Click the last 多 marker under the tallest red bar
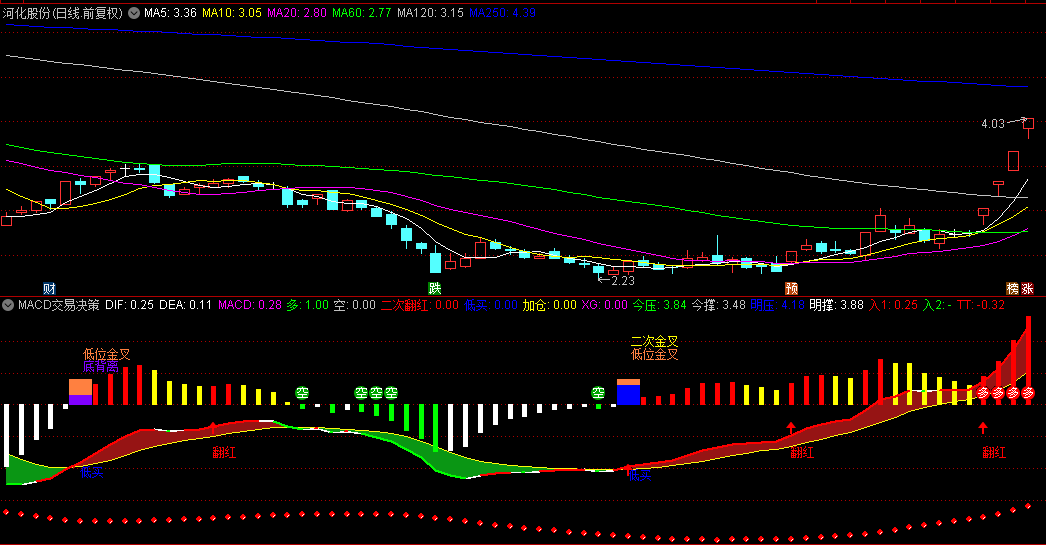This screenshot has height=545, width=1046. tap(1028, 393)
